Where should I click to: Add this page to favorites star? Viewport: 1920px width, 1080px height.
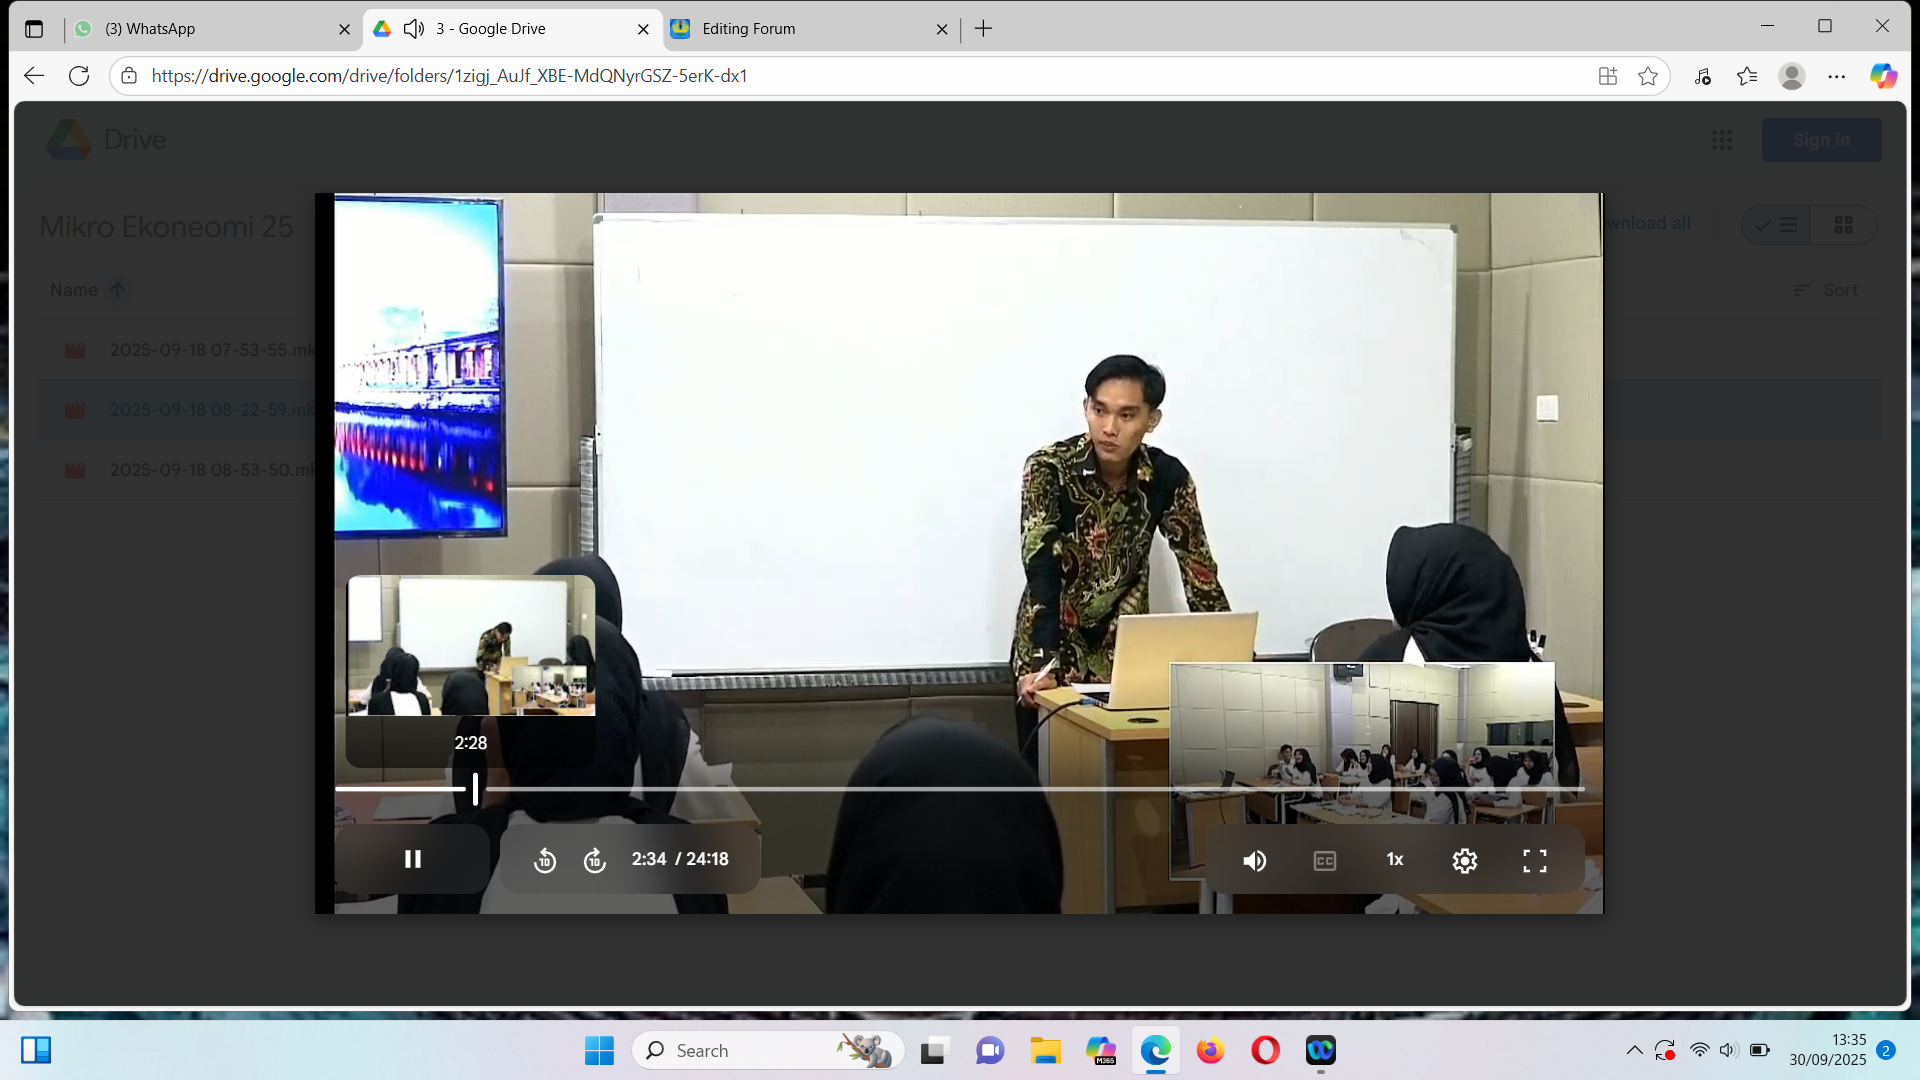[x=1648, y=76]
